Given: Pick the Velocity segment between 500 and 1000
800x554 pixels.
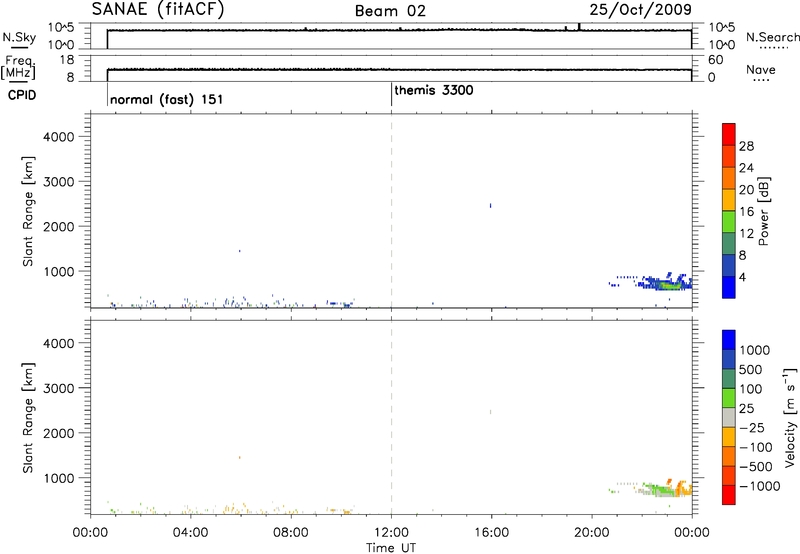Looking at the screenshot, I should [x=729, y=359].
